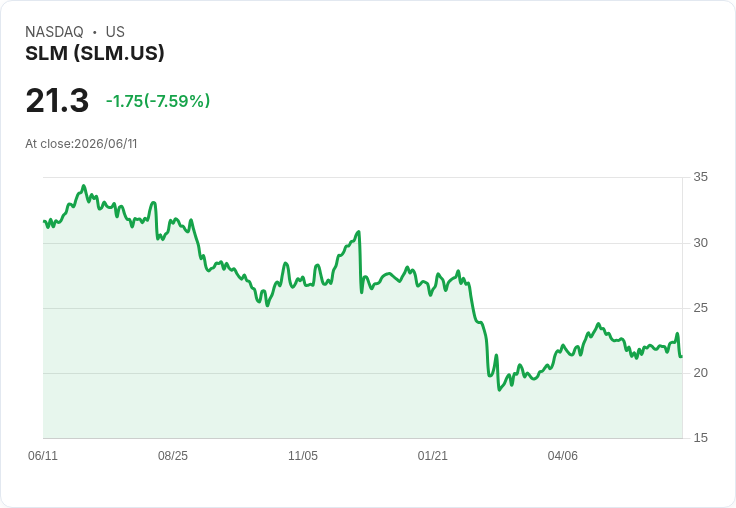The width and height of the screenshot is (736, 508).
Task: Click the US market label
Action: (x=115, y=32)
